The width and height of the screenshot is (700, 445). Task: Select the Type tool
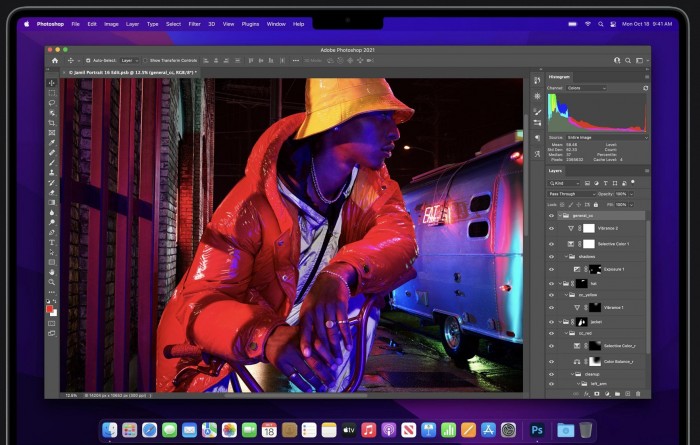[x=52, y=242]
